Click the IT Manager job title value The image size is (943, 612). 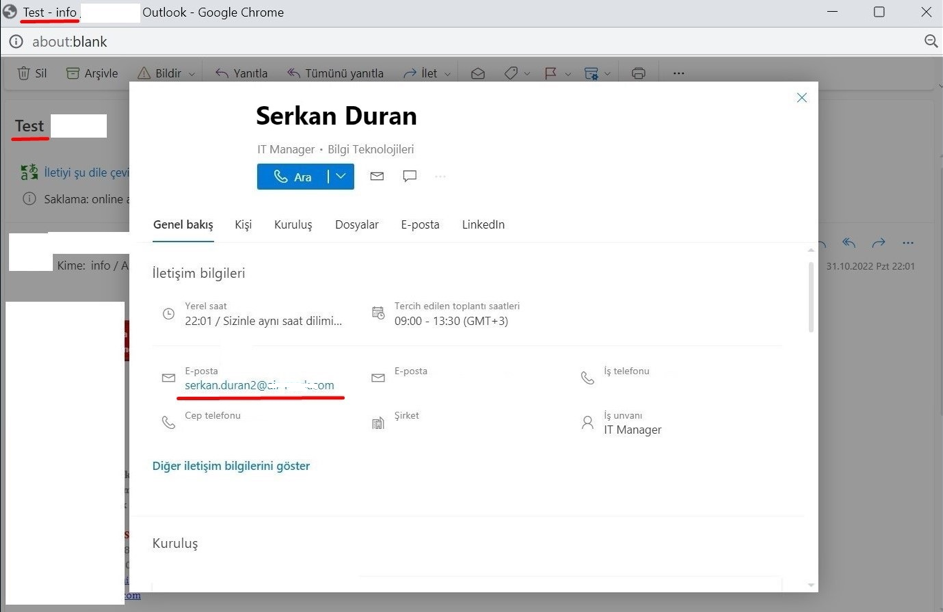click(633, 430)
